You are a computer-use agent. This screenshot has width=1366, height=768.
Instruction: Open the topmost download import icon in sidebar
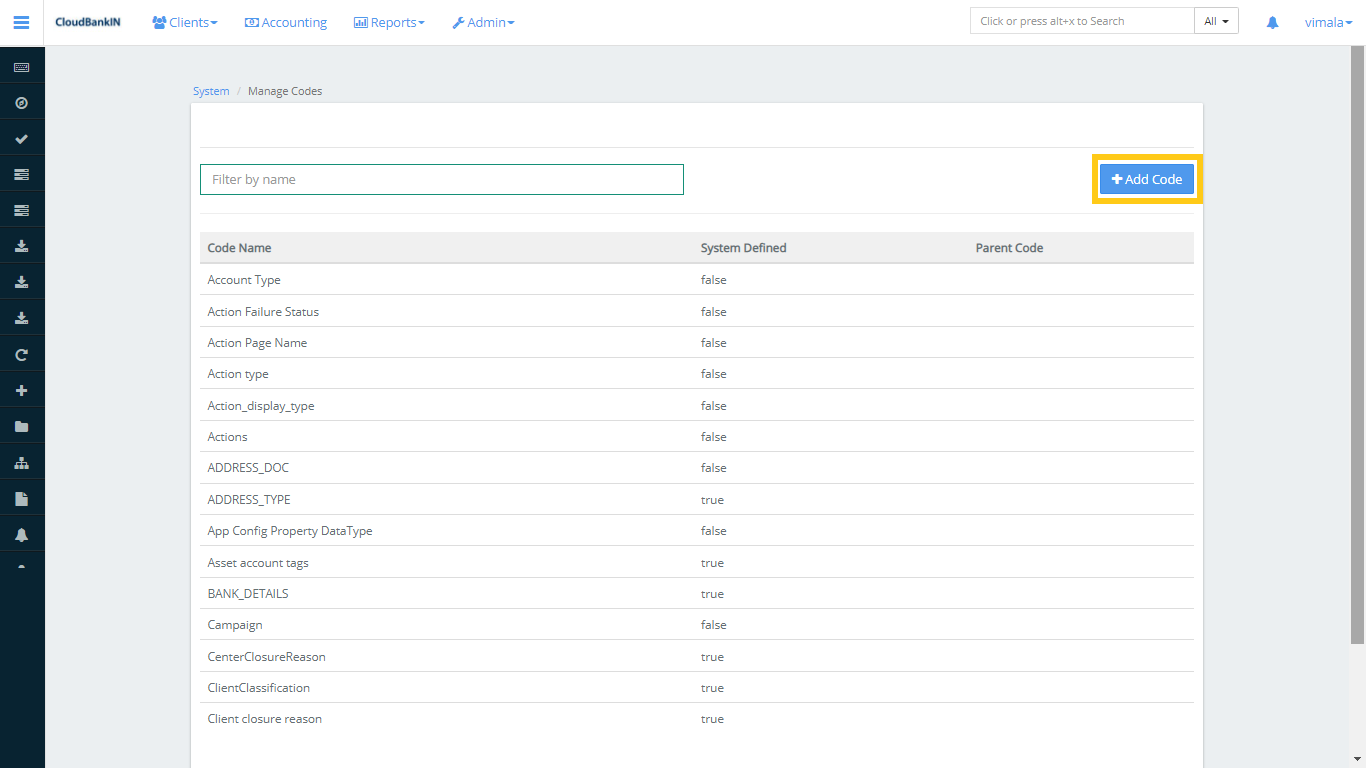click(x=22, y=245)
